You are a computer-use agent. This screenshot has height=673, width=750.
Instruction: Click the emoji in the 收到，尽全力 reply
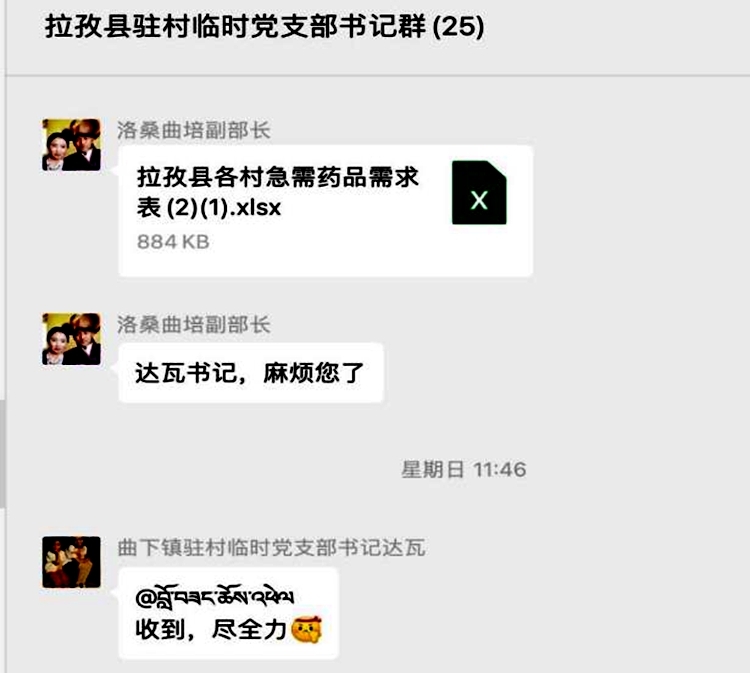coord(307,630)
